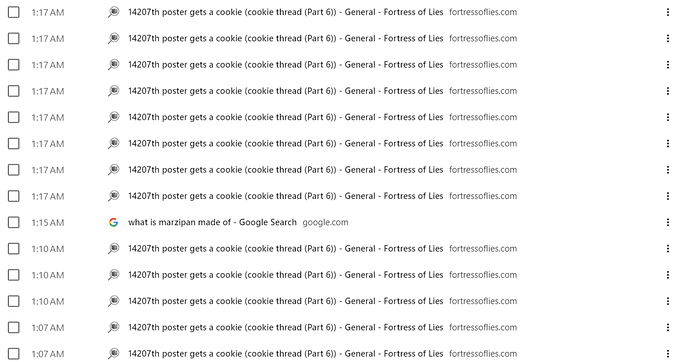The image size is (689, 362).
Task: Tick the checkbox for the 1:15 AM entry
Action: tap(14, 222)
